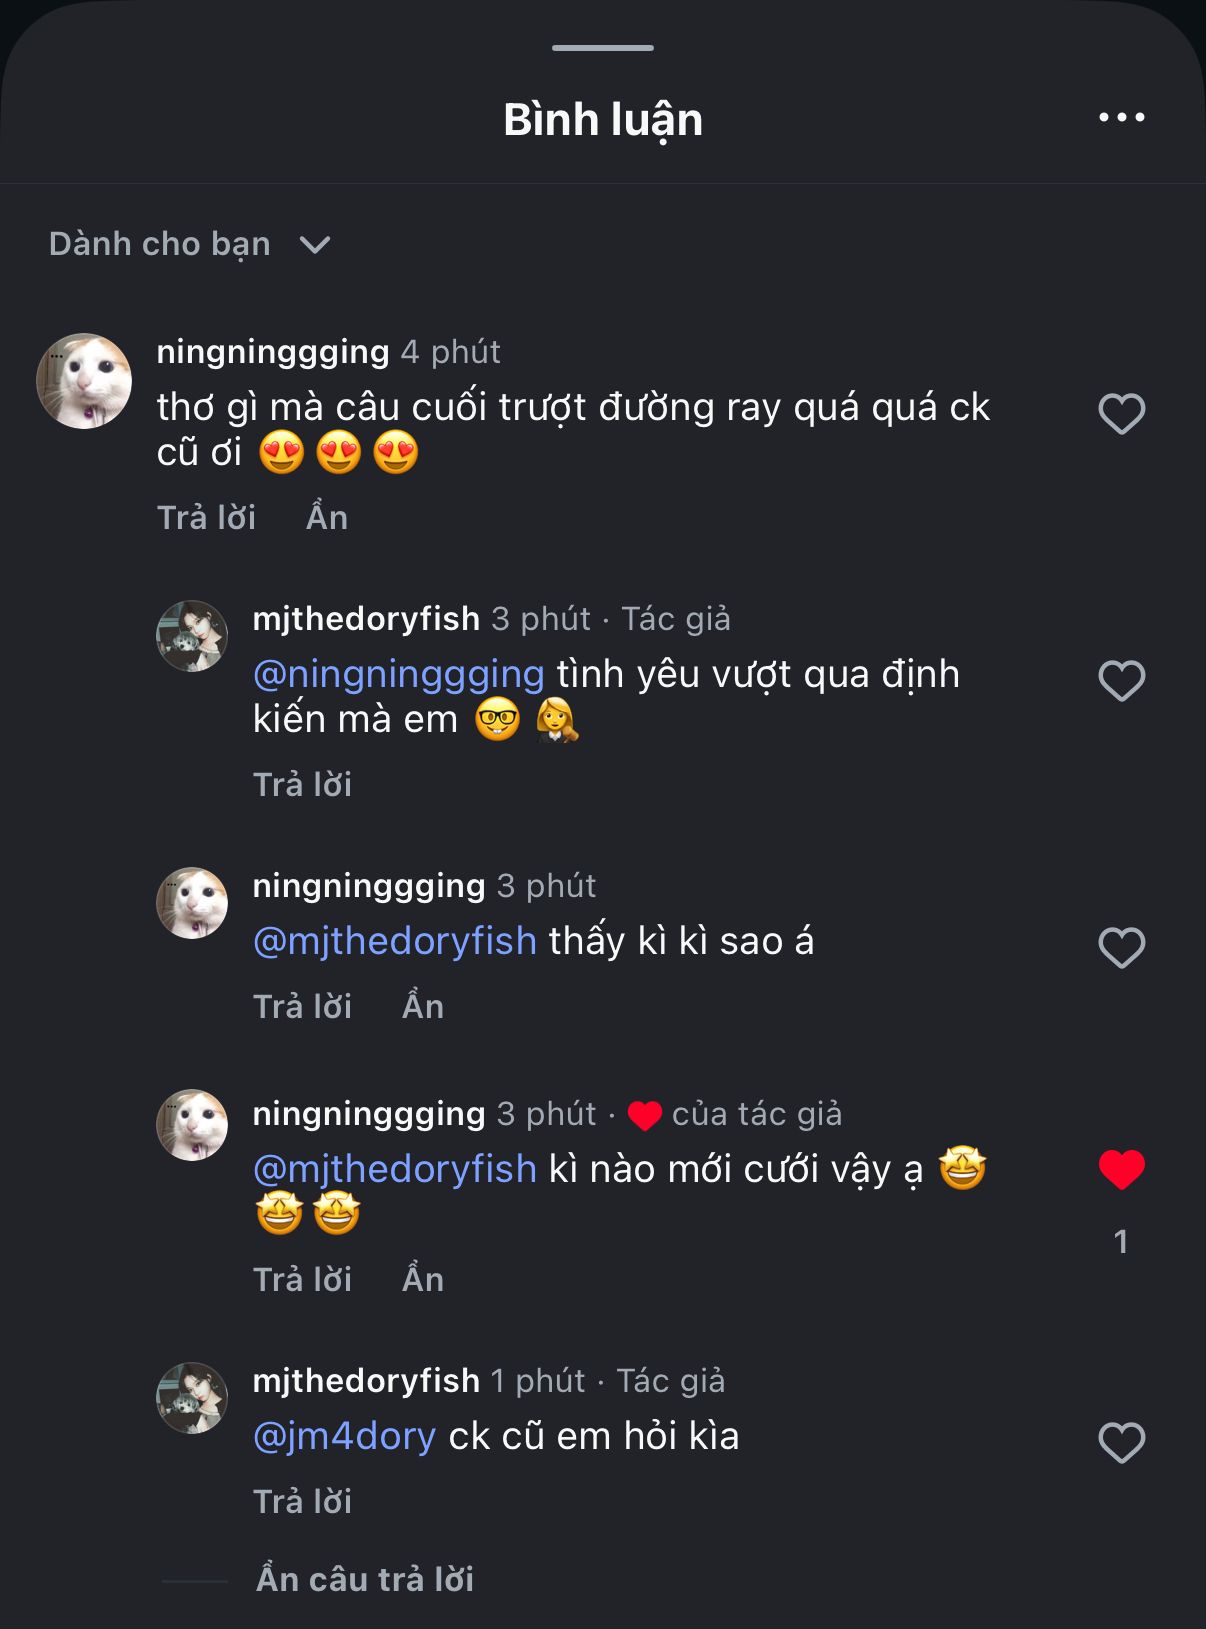Expand the "Dành cho bạn" sort dropdown
Image resolution: width=1206 pixels, height=1629 pixels.
click(190, 244)
